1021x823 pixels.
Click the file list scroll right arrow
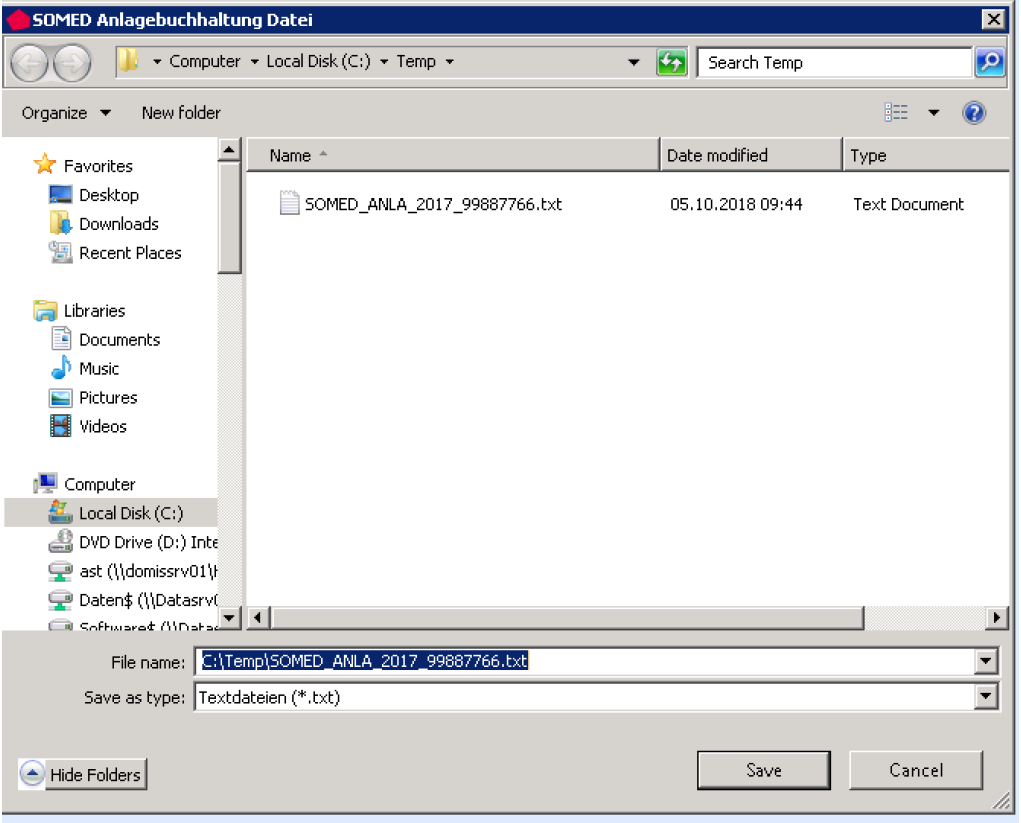point(996,617)
